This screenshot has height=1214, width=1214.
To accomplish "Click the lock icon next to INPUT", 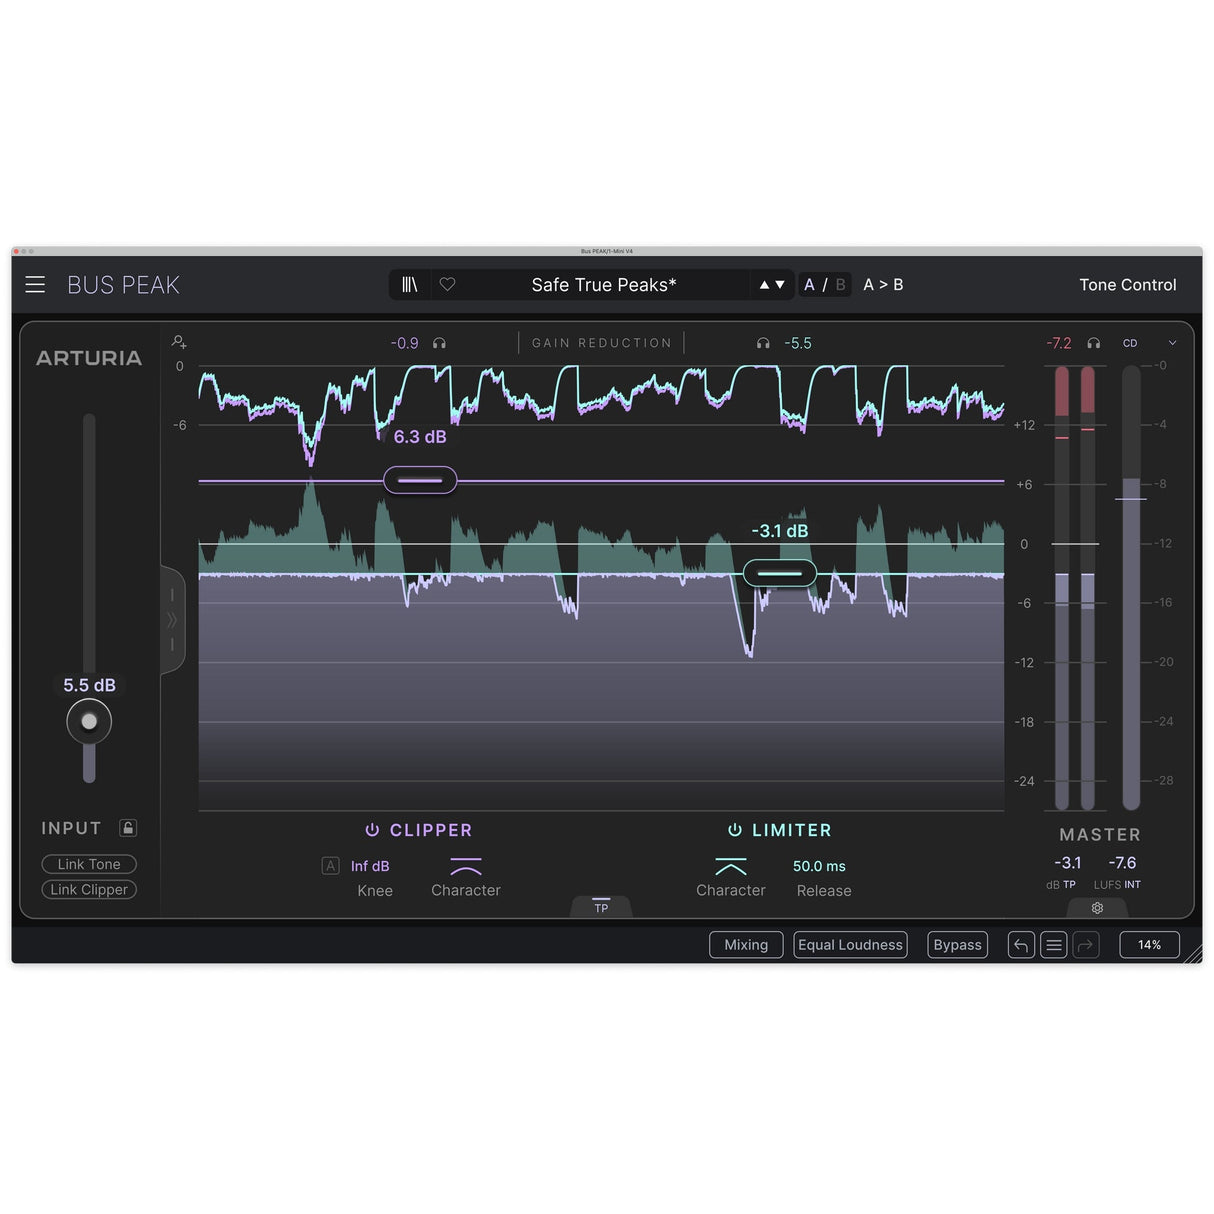I will click(x=127, y=828).
